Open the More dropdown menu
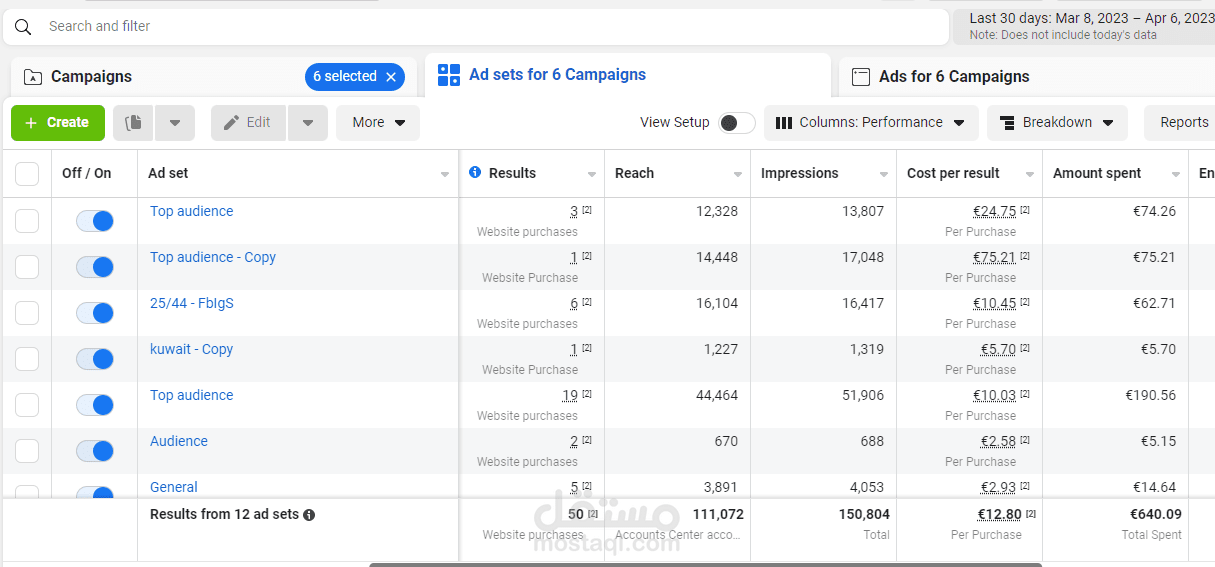 click(378, 123)
